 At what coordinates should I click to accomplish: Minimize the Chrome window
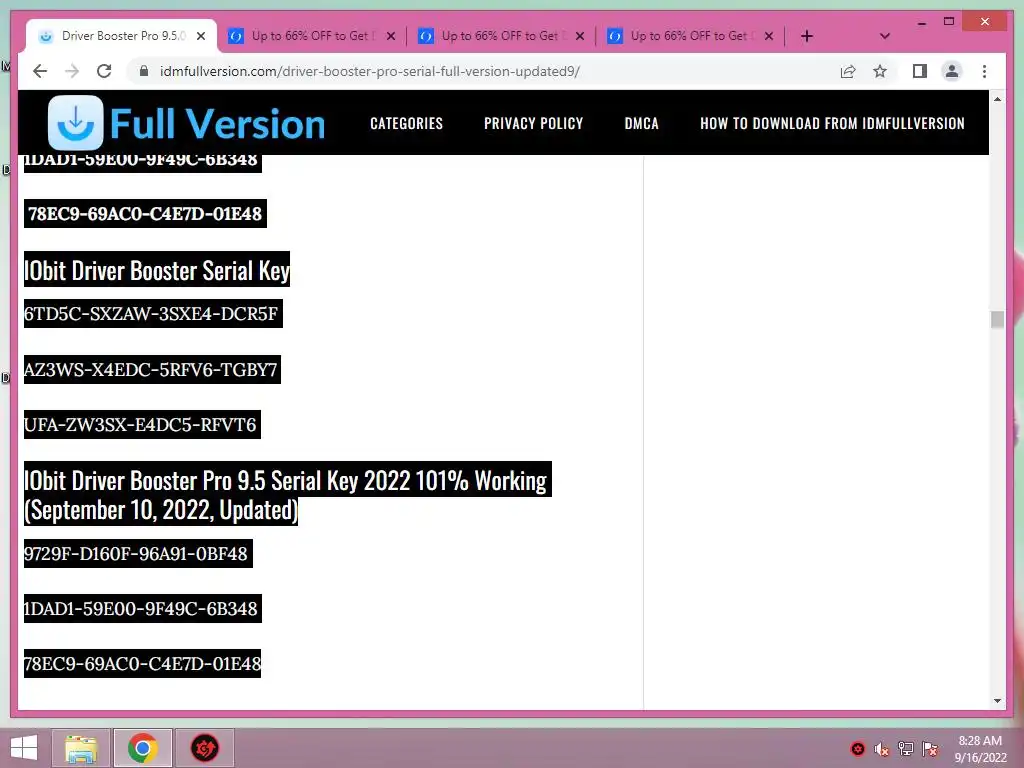tap(921, 22)
